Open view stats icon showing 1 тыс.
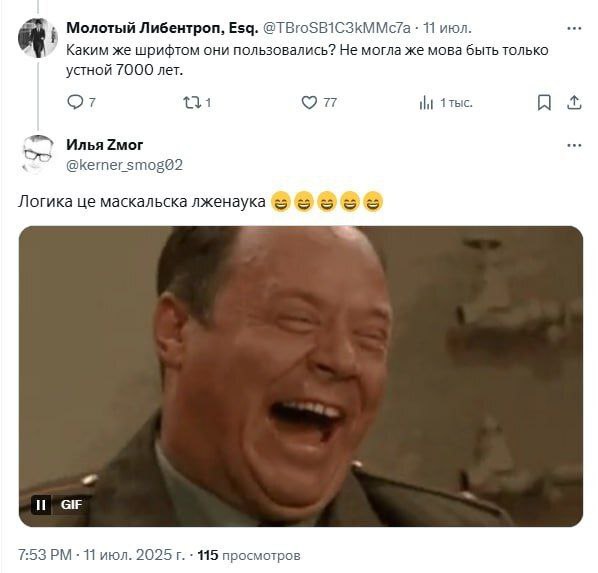The image size is (598, 573). 426,103
